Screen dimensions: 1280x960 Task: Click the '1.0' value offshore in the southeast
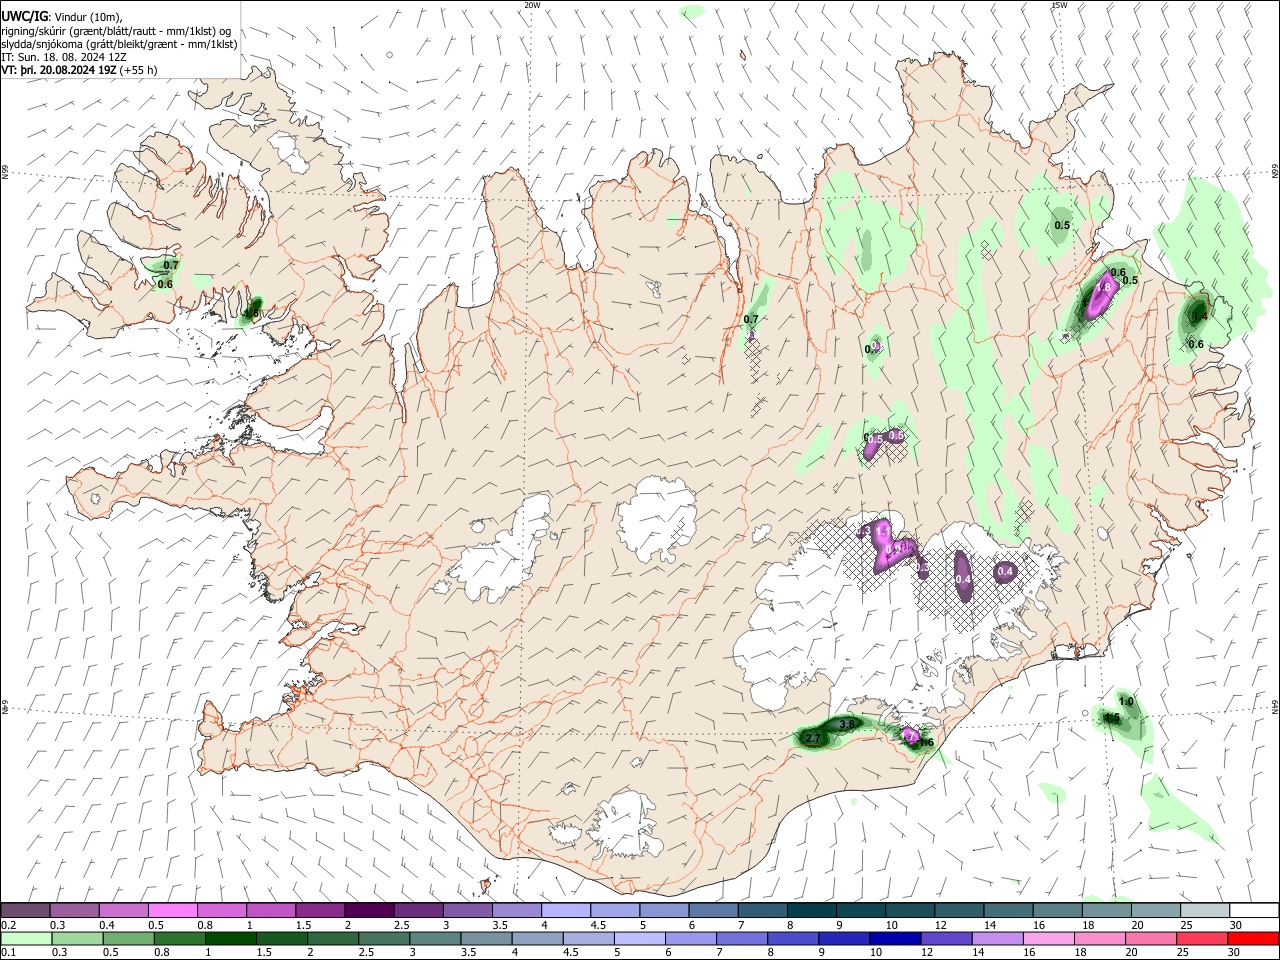point(1126,702)
